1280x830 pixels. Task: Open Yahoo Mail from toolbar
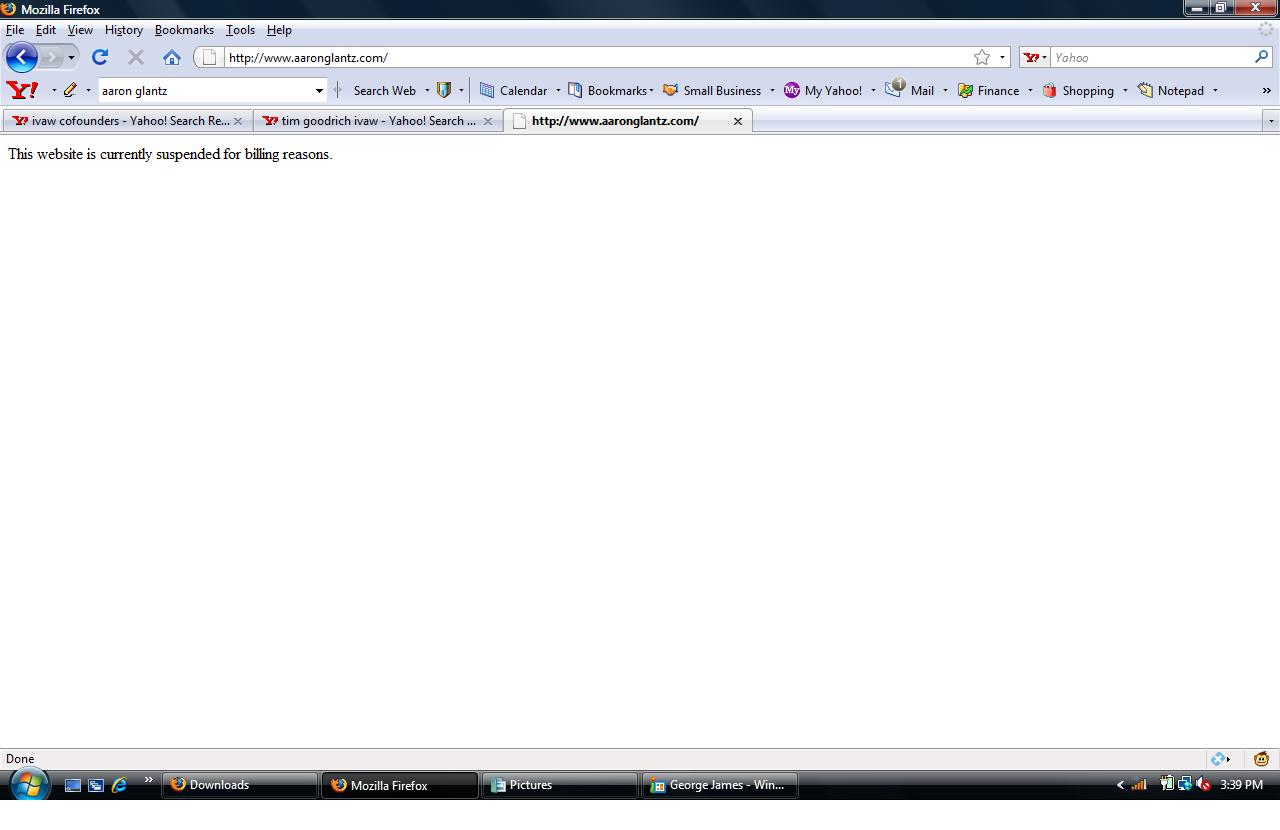click(910, 90)
